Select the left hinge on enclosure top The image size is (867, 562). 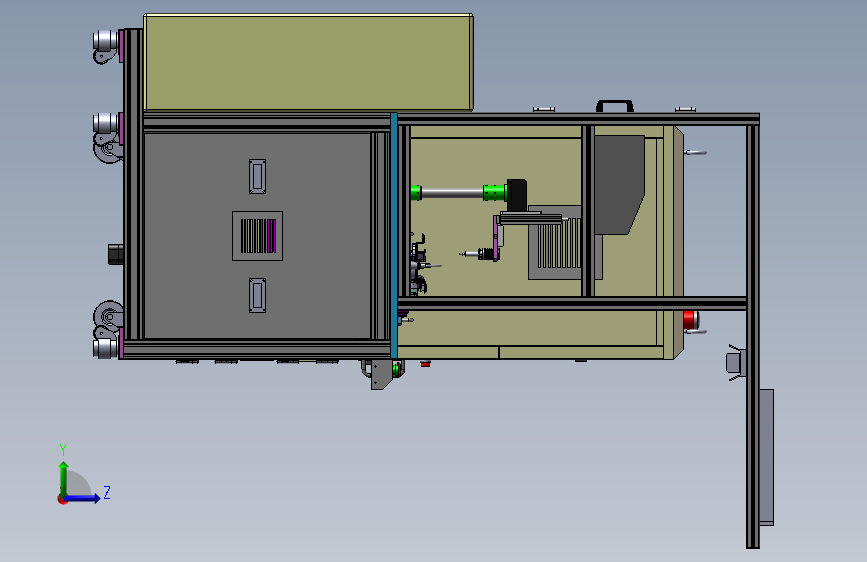[x=544, y=110]
